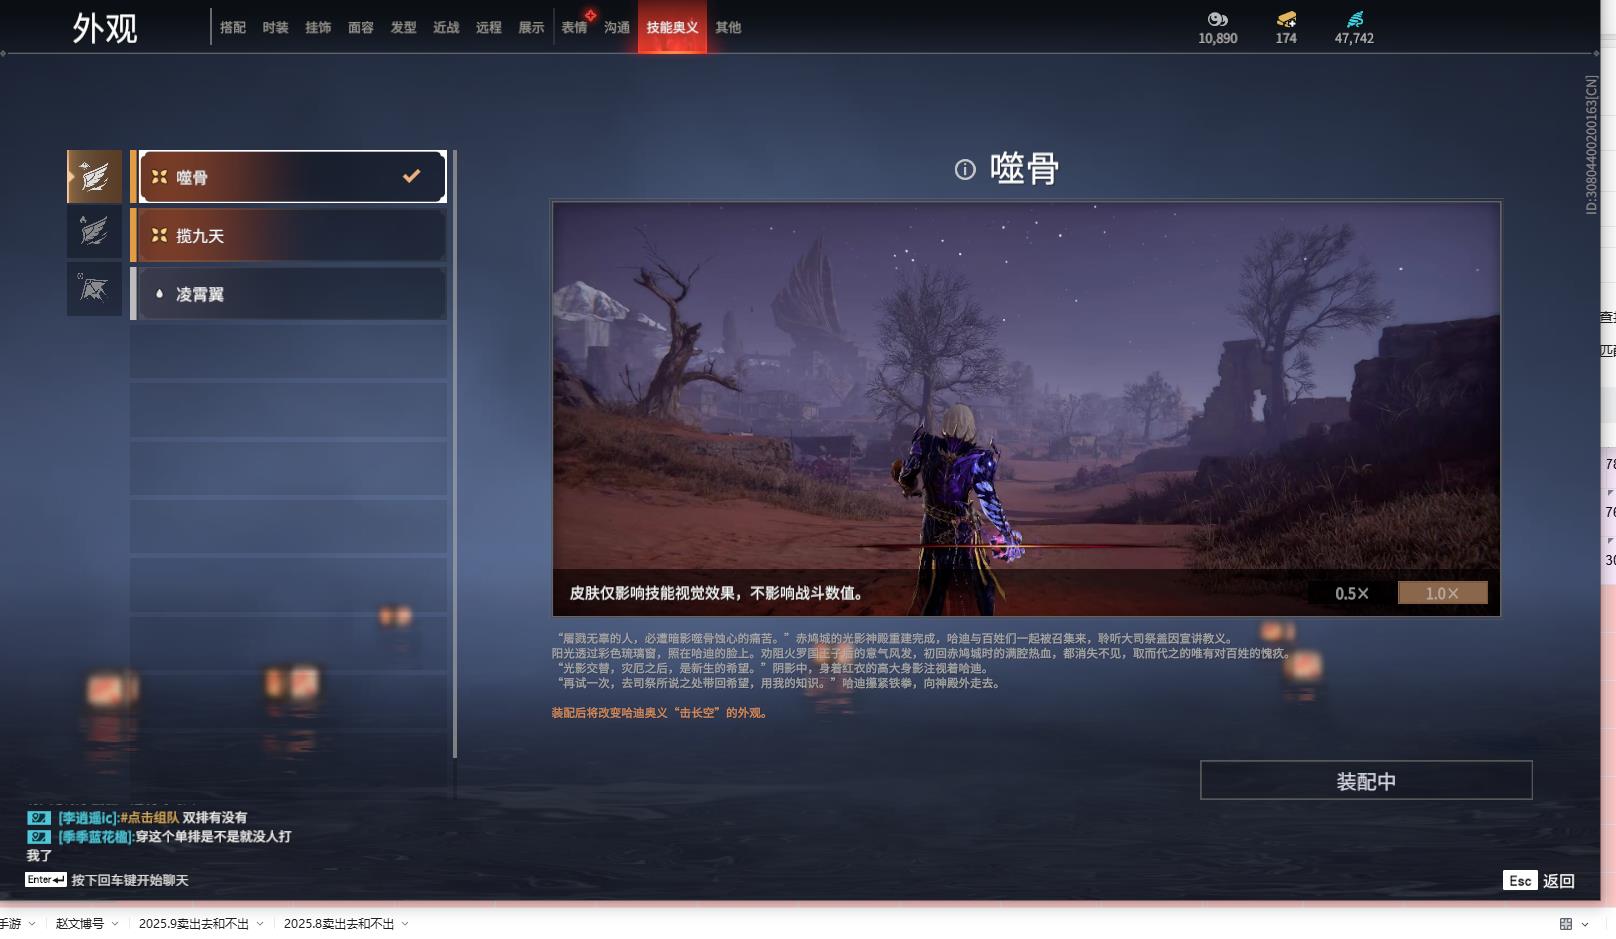The image size is (1616, 939).
Task: Select the 噬骨 skin entry
Action: point(292,177)
